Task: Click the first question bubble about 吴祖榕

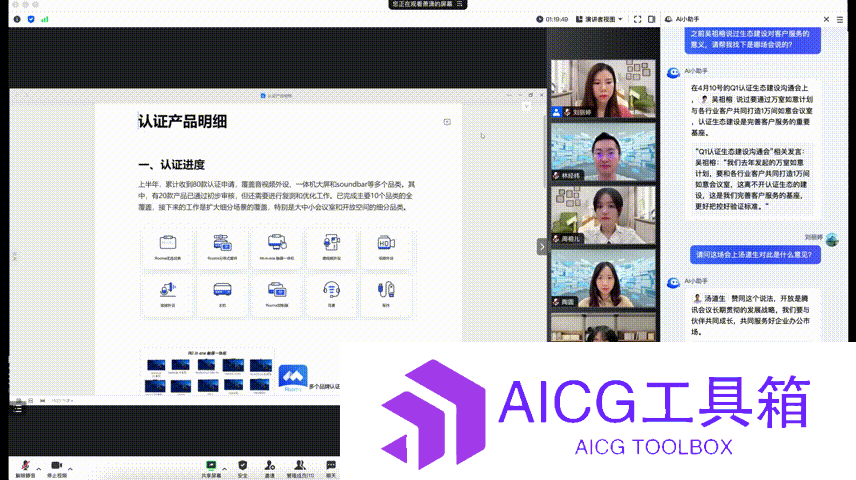Action: [x=753, y=39]
